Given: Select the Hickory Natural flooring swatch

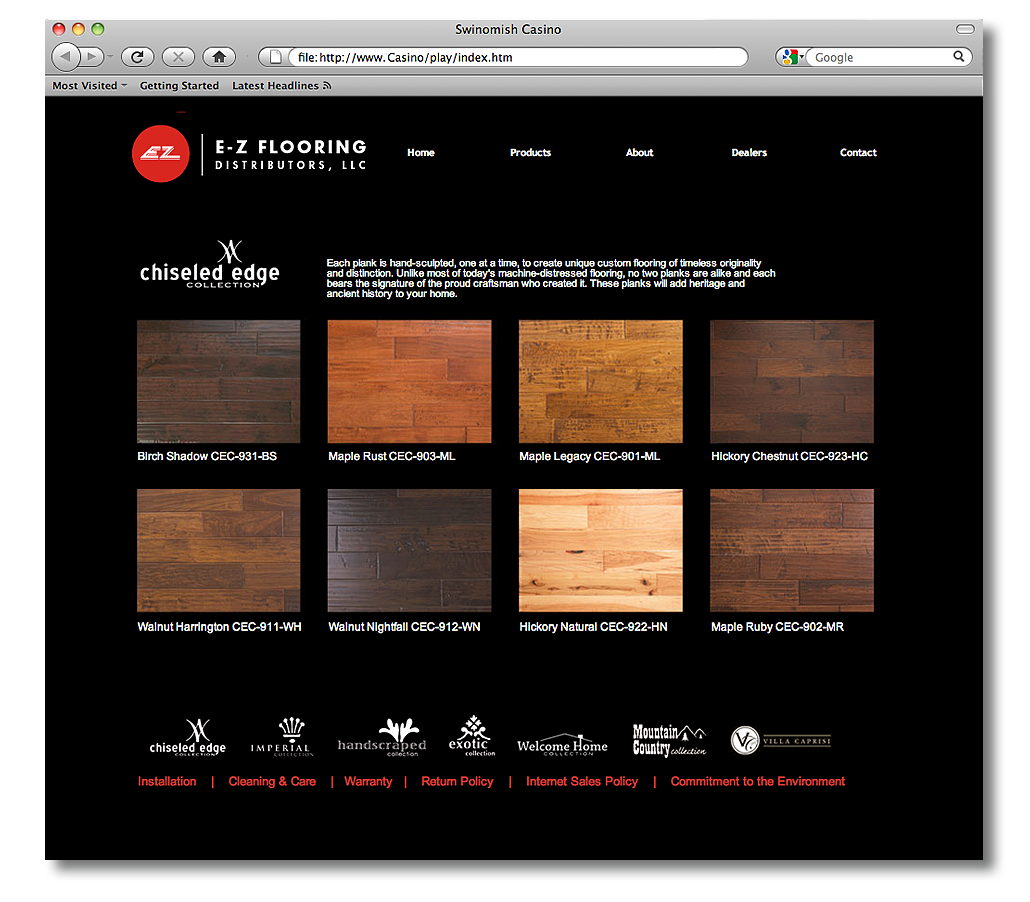Looking at the screenshot, I should (x=600, y=550).
